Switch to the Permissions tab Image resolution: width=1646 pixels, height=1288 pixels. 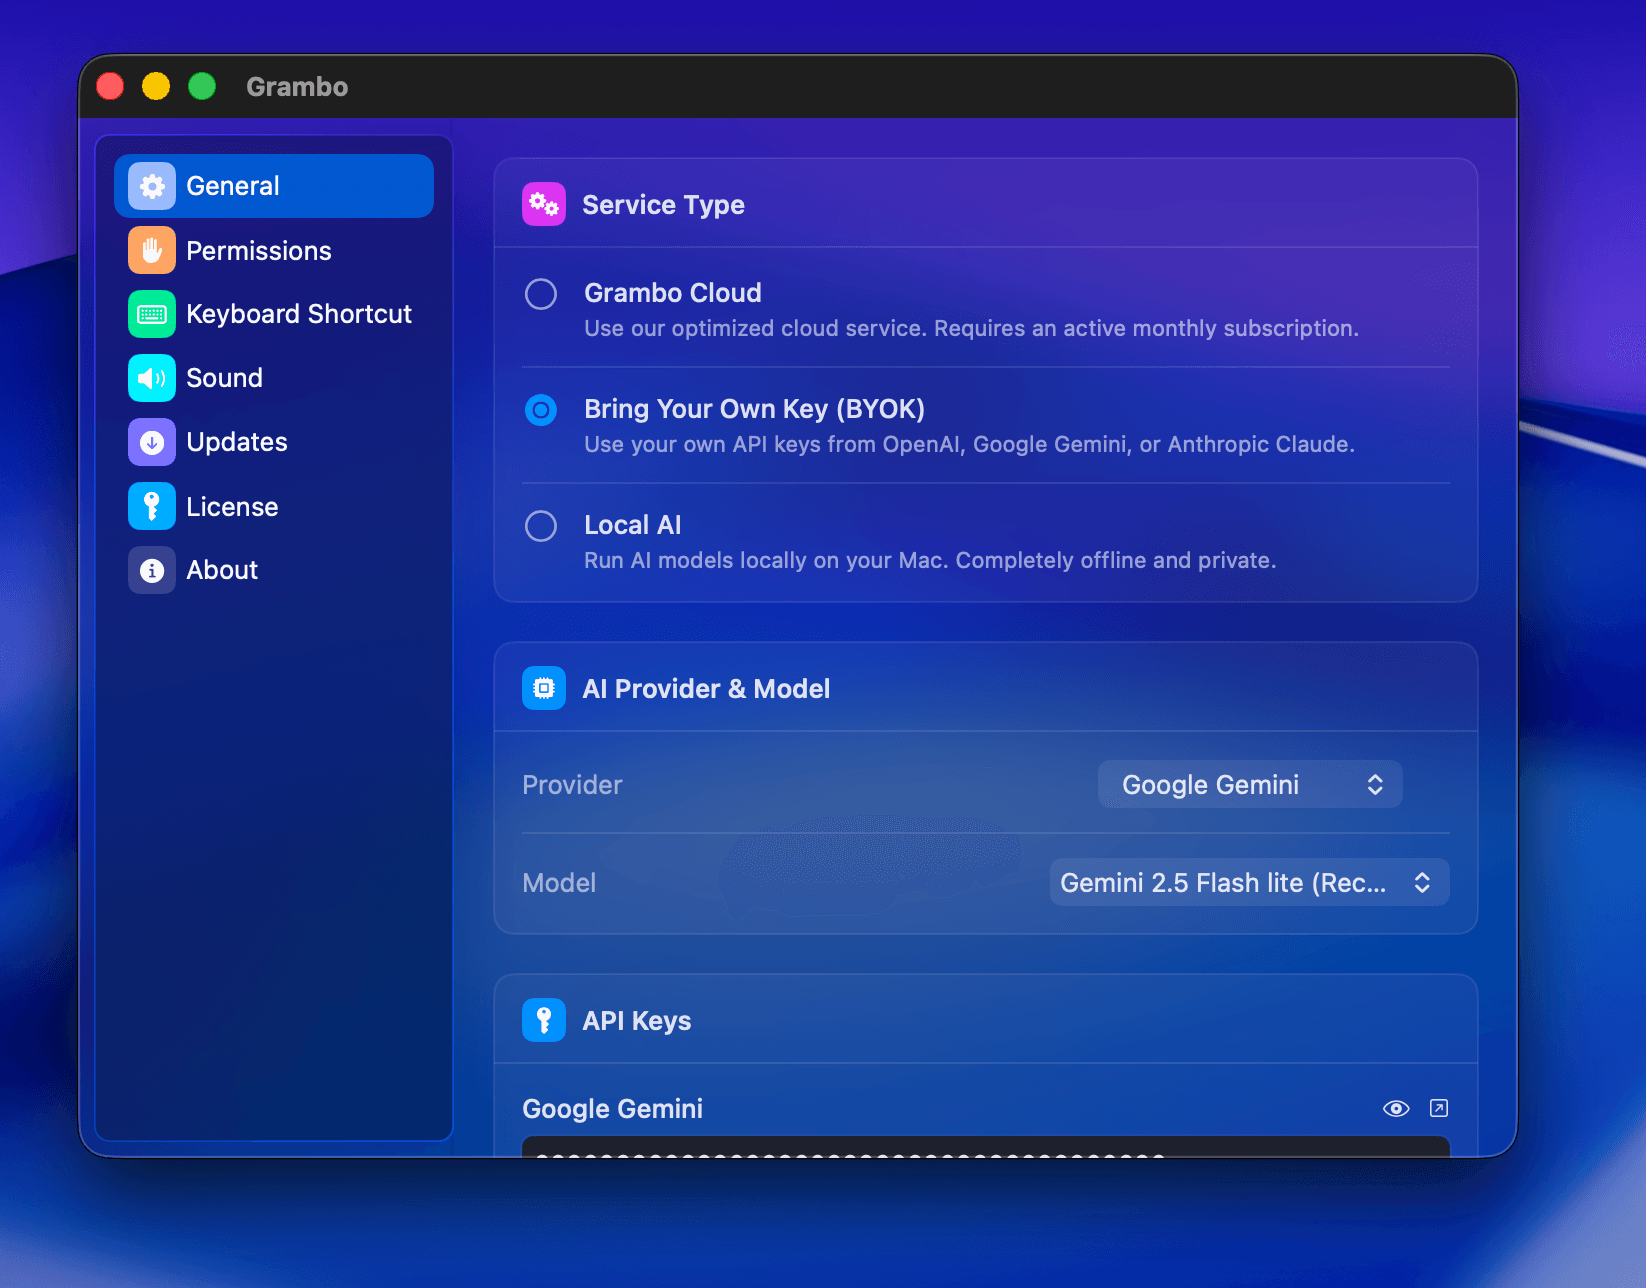coord(274,250)
